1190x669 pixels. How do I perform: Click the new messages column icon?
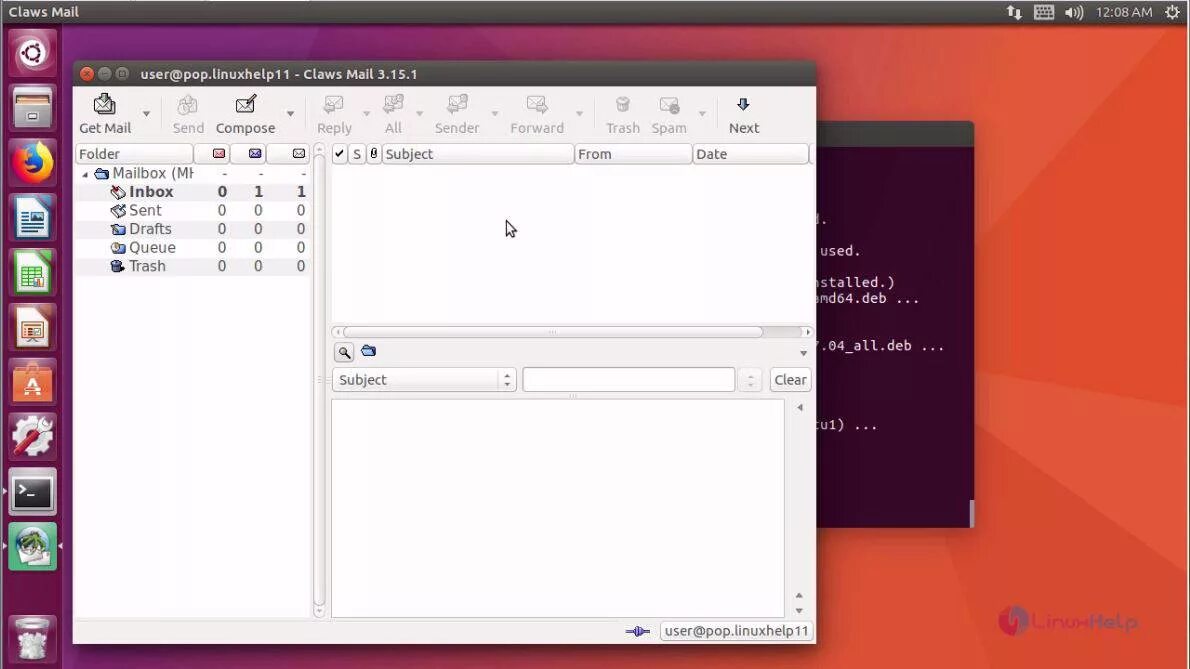tap(219, 154)
